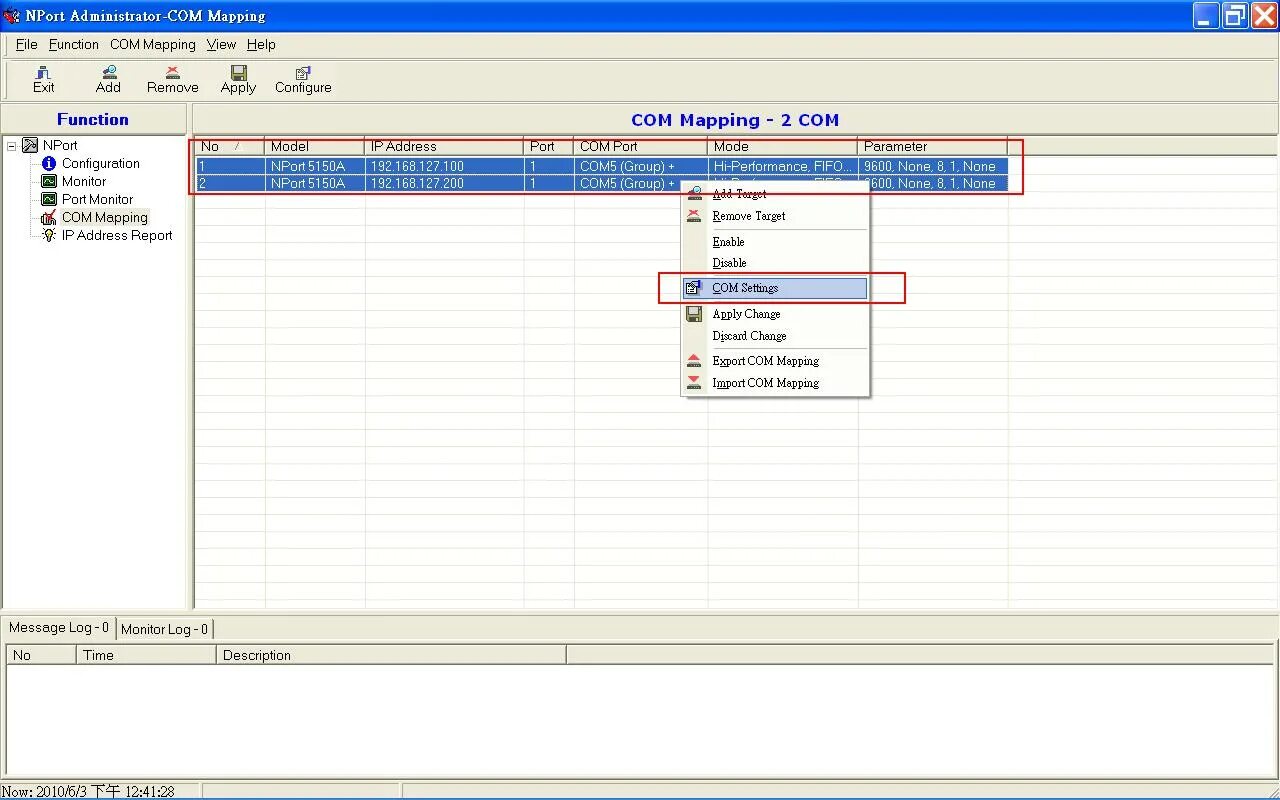Screen dimensions: 1280x800
Task: Click IP address 192.168.127.200 cell
Action: (x=444, y=183)
